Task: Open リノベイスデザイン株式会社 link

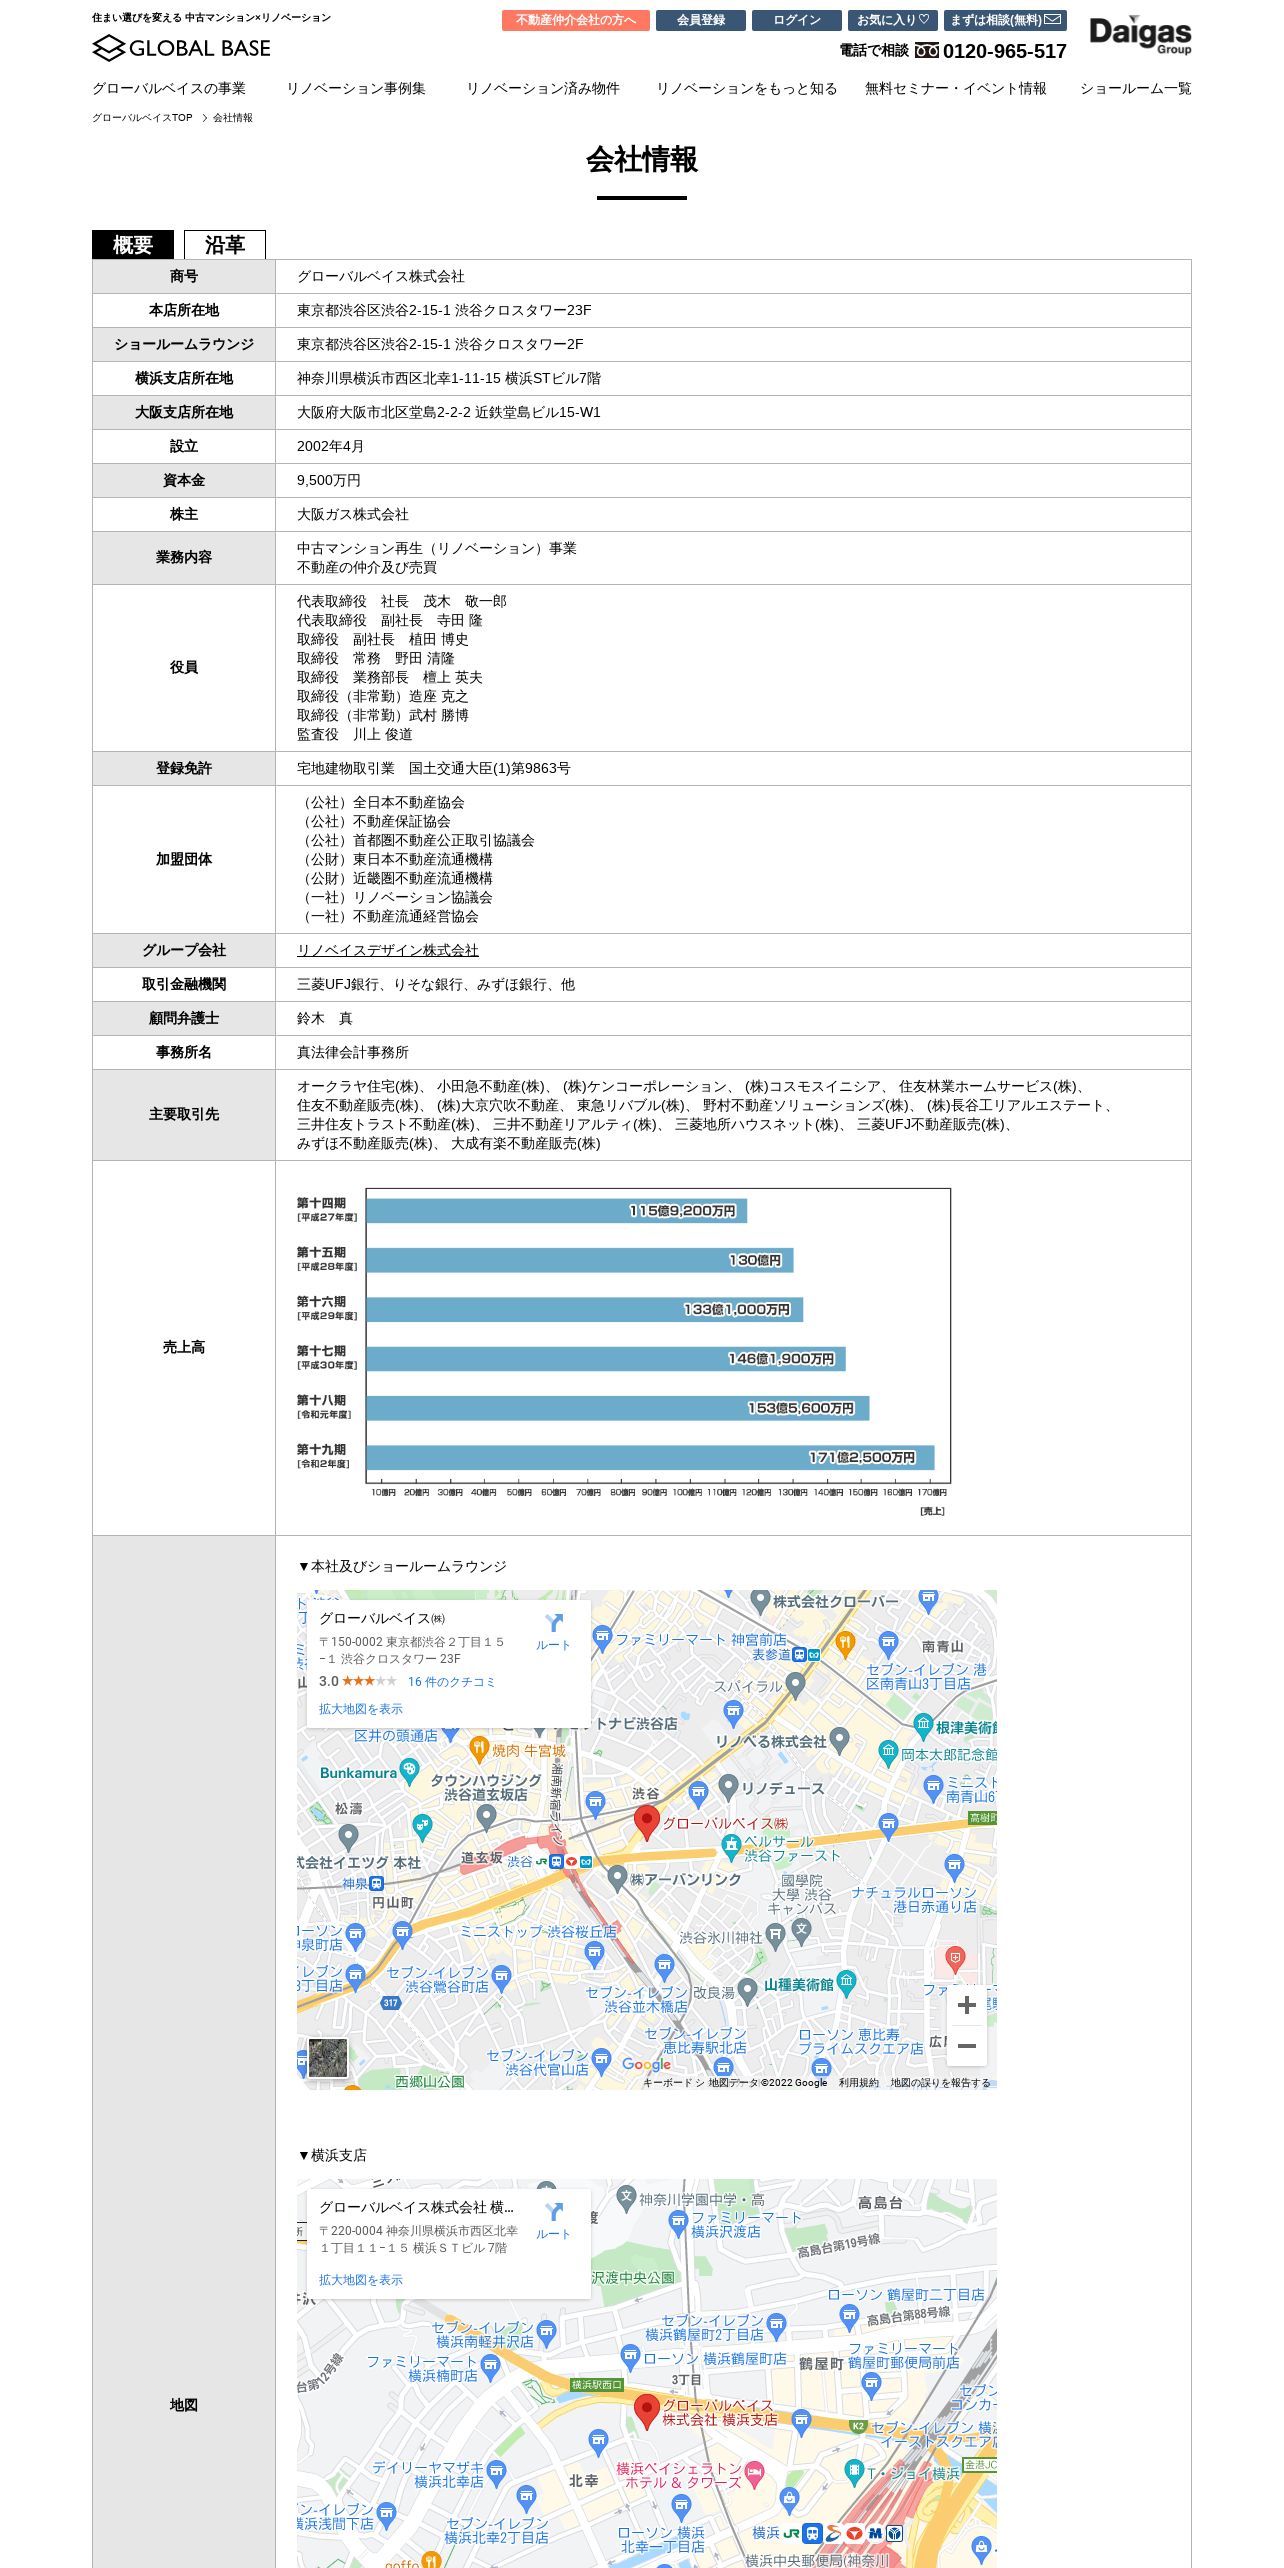Action: 388,950
